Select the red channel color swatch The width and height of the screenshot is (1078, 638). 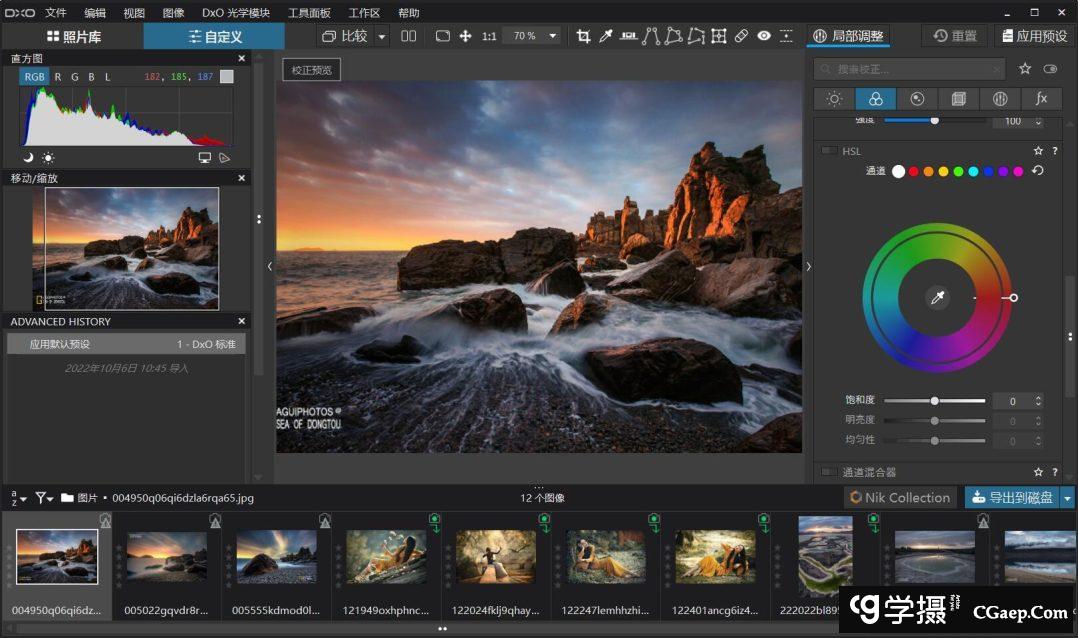(913, 172)
